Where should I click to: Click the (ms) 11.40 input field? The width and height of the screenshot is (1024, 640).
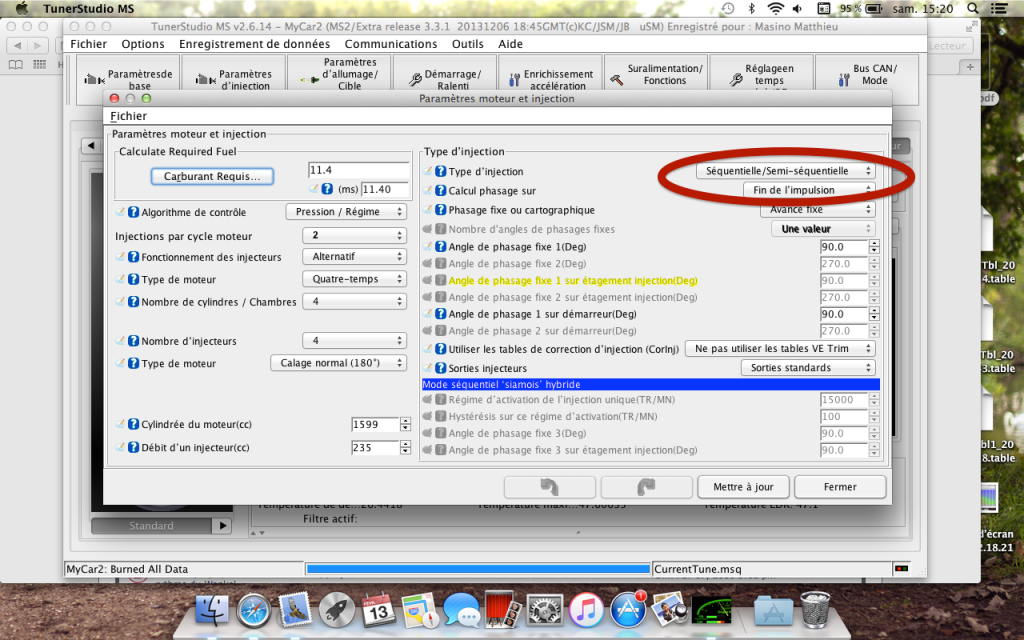pos(385,189)
